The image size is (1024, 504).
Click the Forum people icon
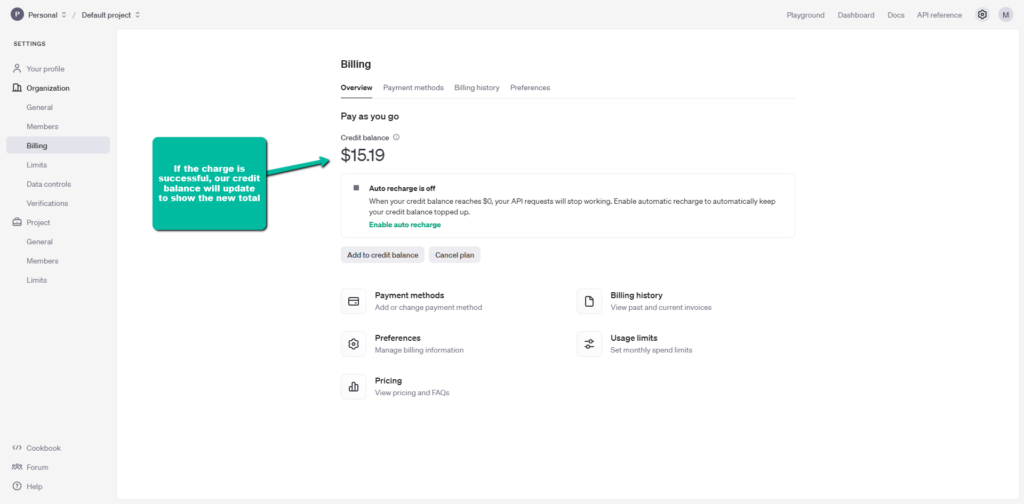(x=17, y=467)
